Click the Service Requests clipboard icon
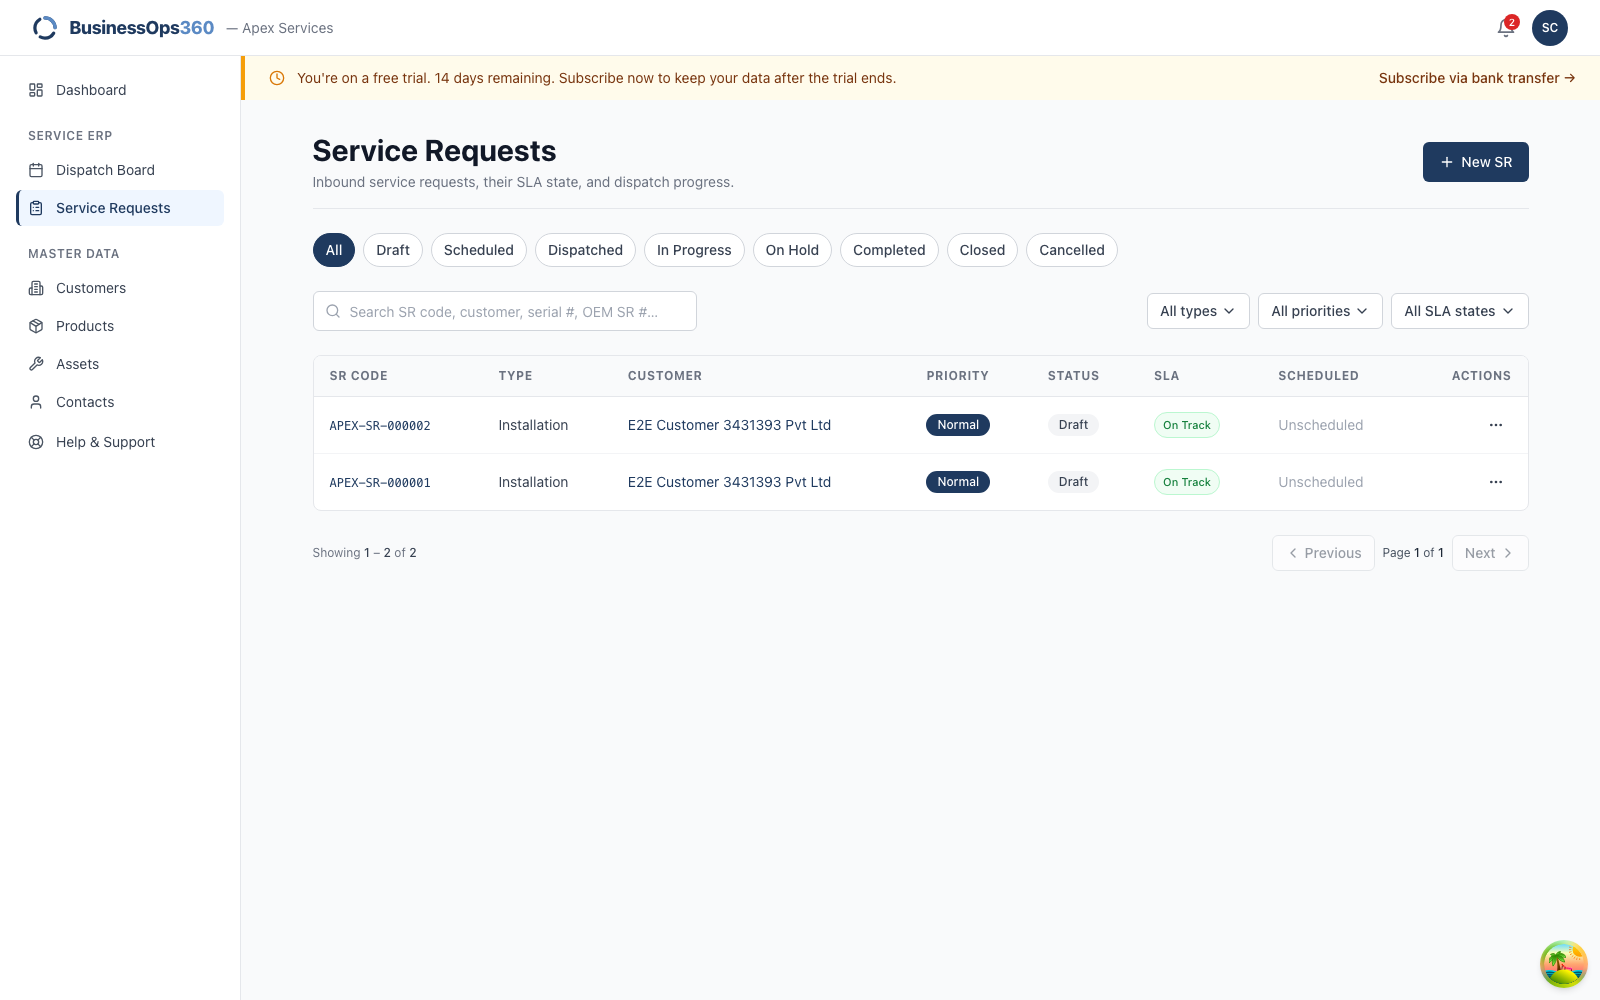The height and width of the screenshot is (1000, 1600). [36, 208]
